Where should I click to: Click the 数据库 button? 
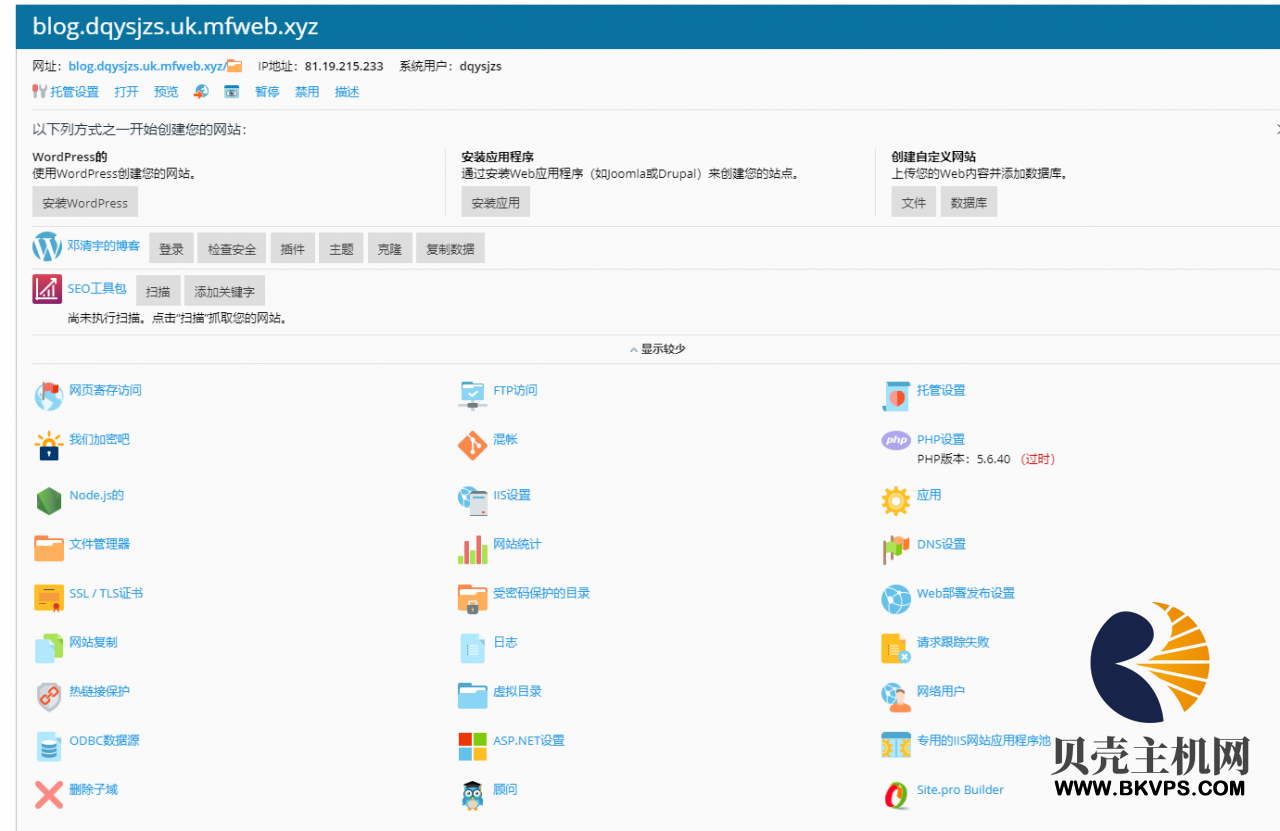[x=968, y=202]
